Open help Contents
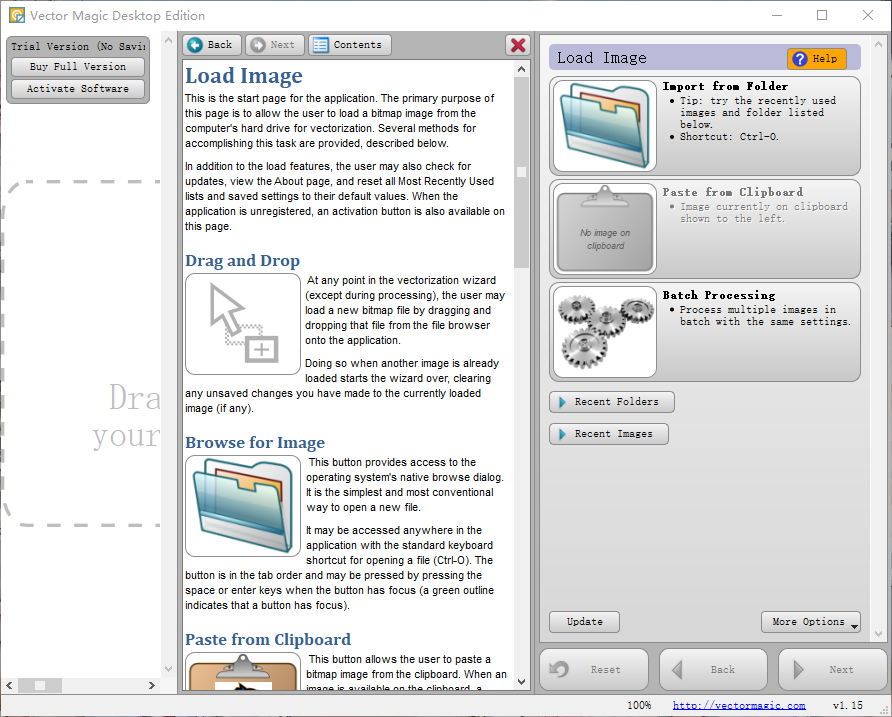This screenshot has height=717, width=892. click(x=349, y=45)
